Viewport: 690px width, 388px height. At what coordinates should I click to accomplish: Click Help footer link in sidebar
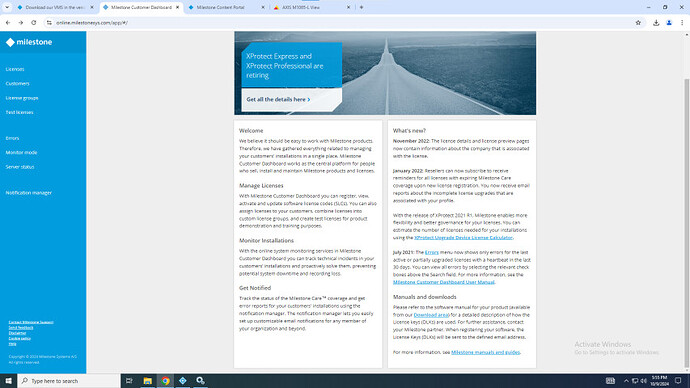(x=12, y=344)
